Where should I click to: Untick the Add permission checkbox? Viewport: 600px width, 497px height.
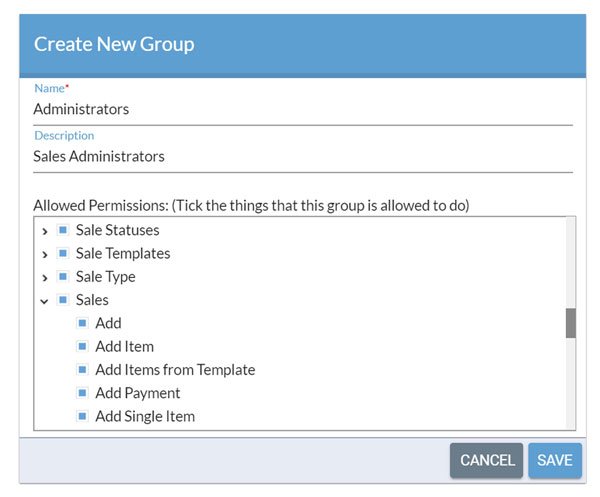[82, 323]
